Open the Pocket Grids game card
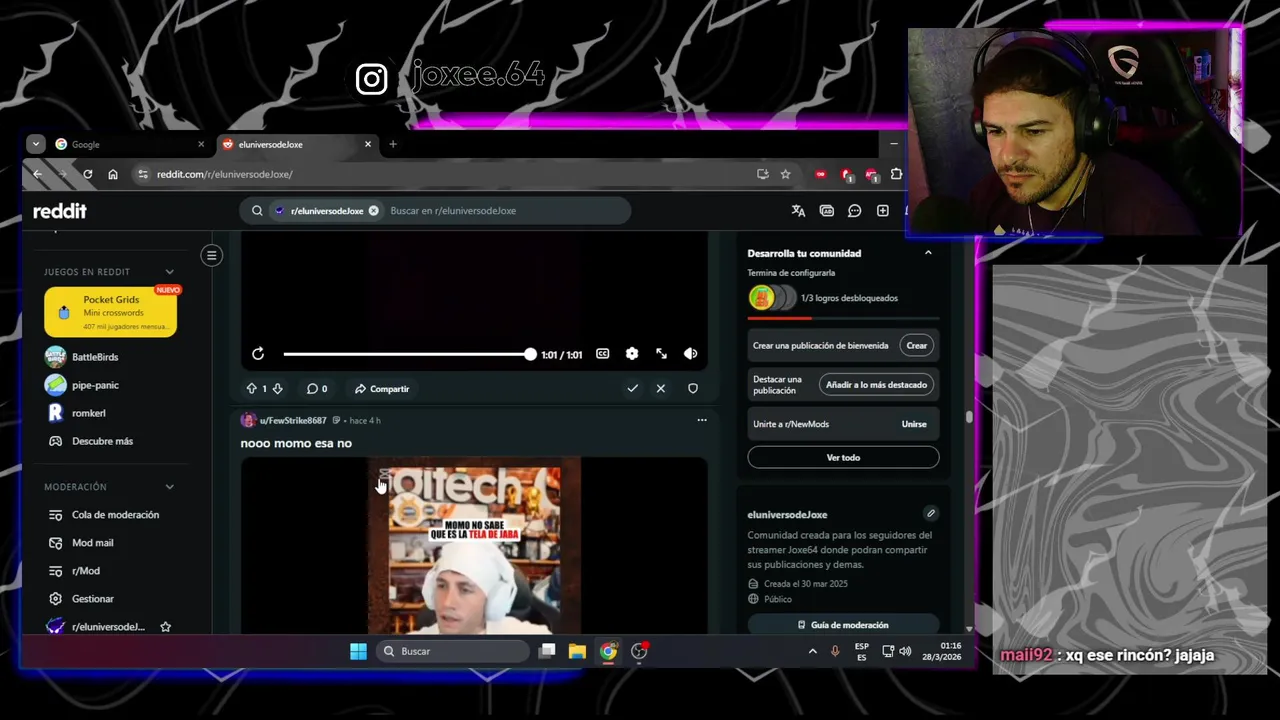Viewport: 1280px width, 720px height. pos(111,313)
